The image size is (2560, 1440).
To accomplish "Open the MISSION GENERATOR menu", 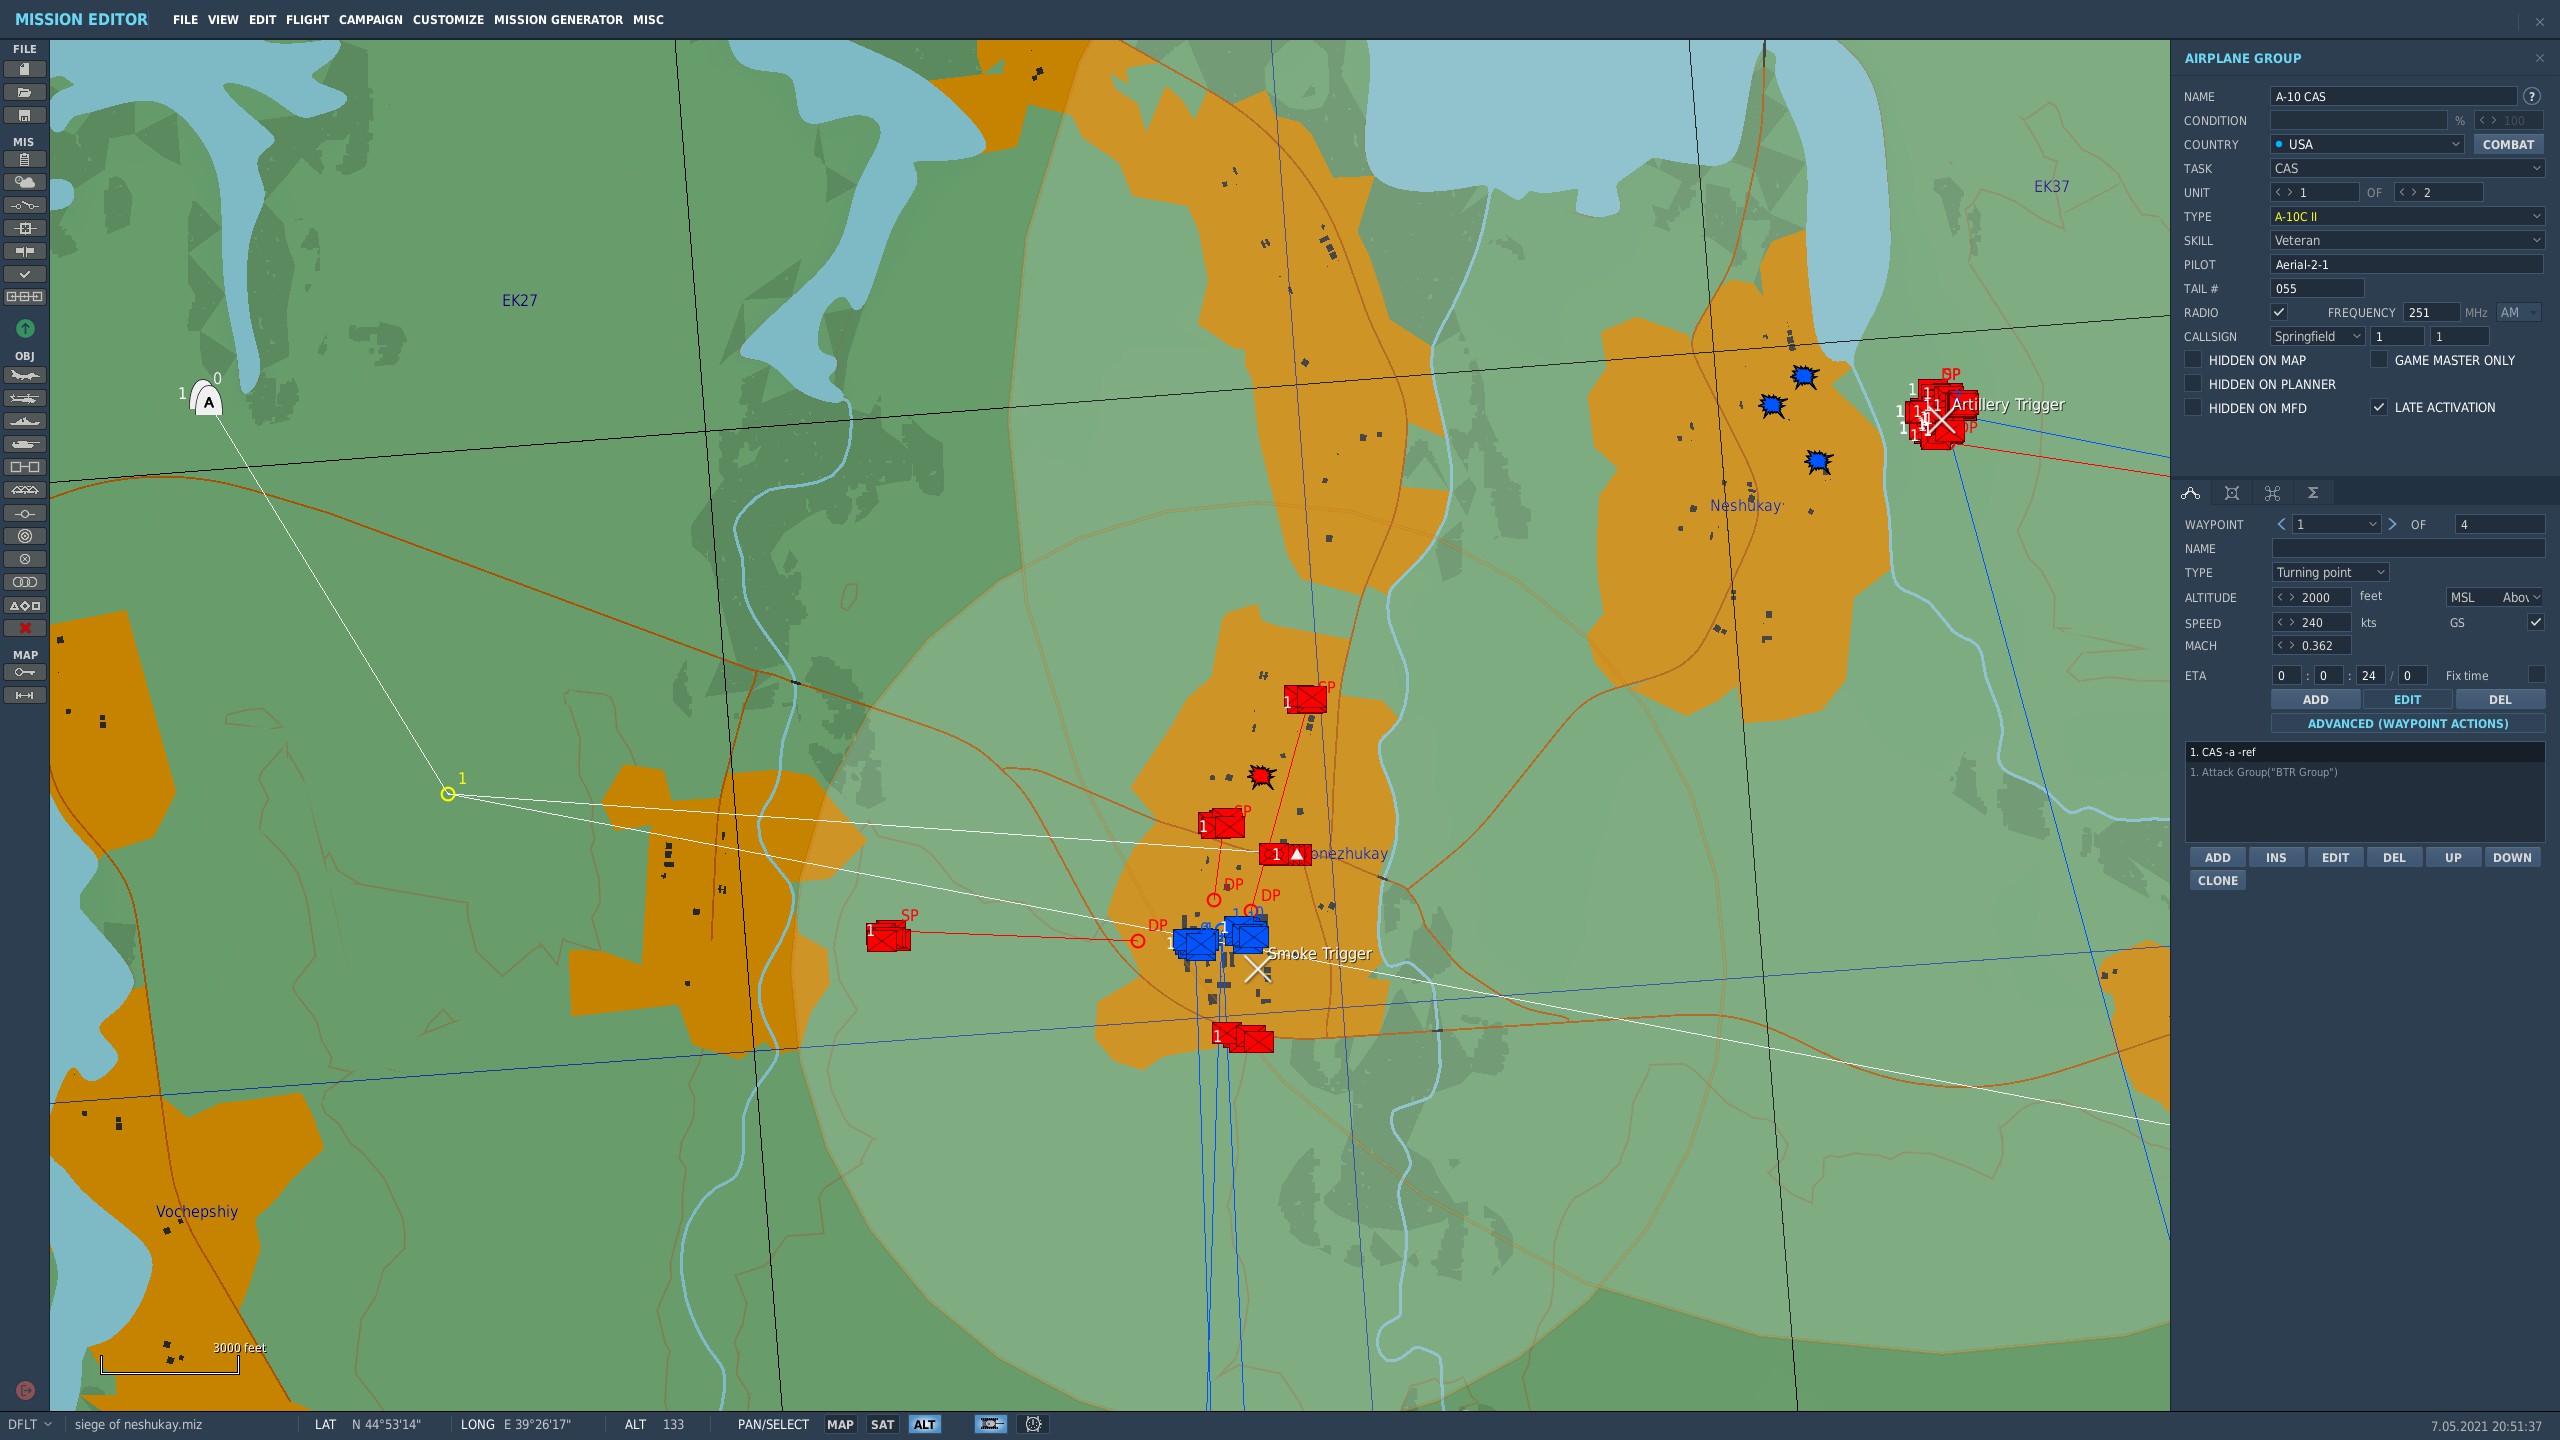I will (x=558, y=20).
